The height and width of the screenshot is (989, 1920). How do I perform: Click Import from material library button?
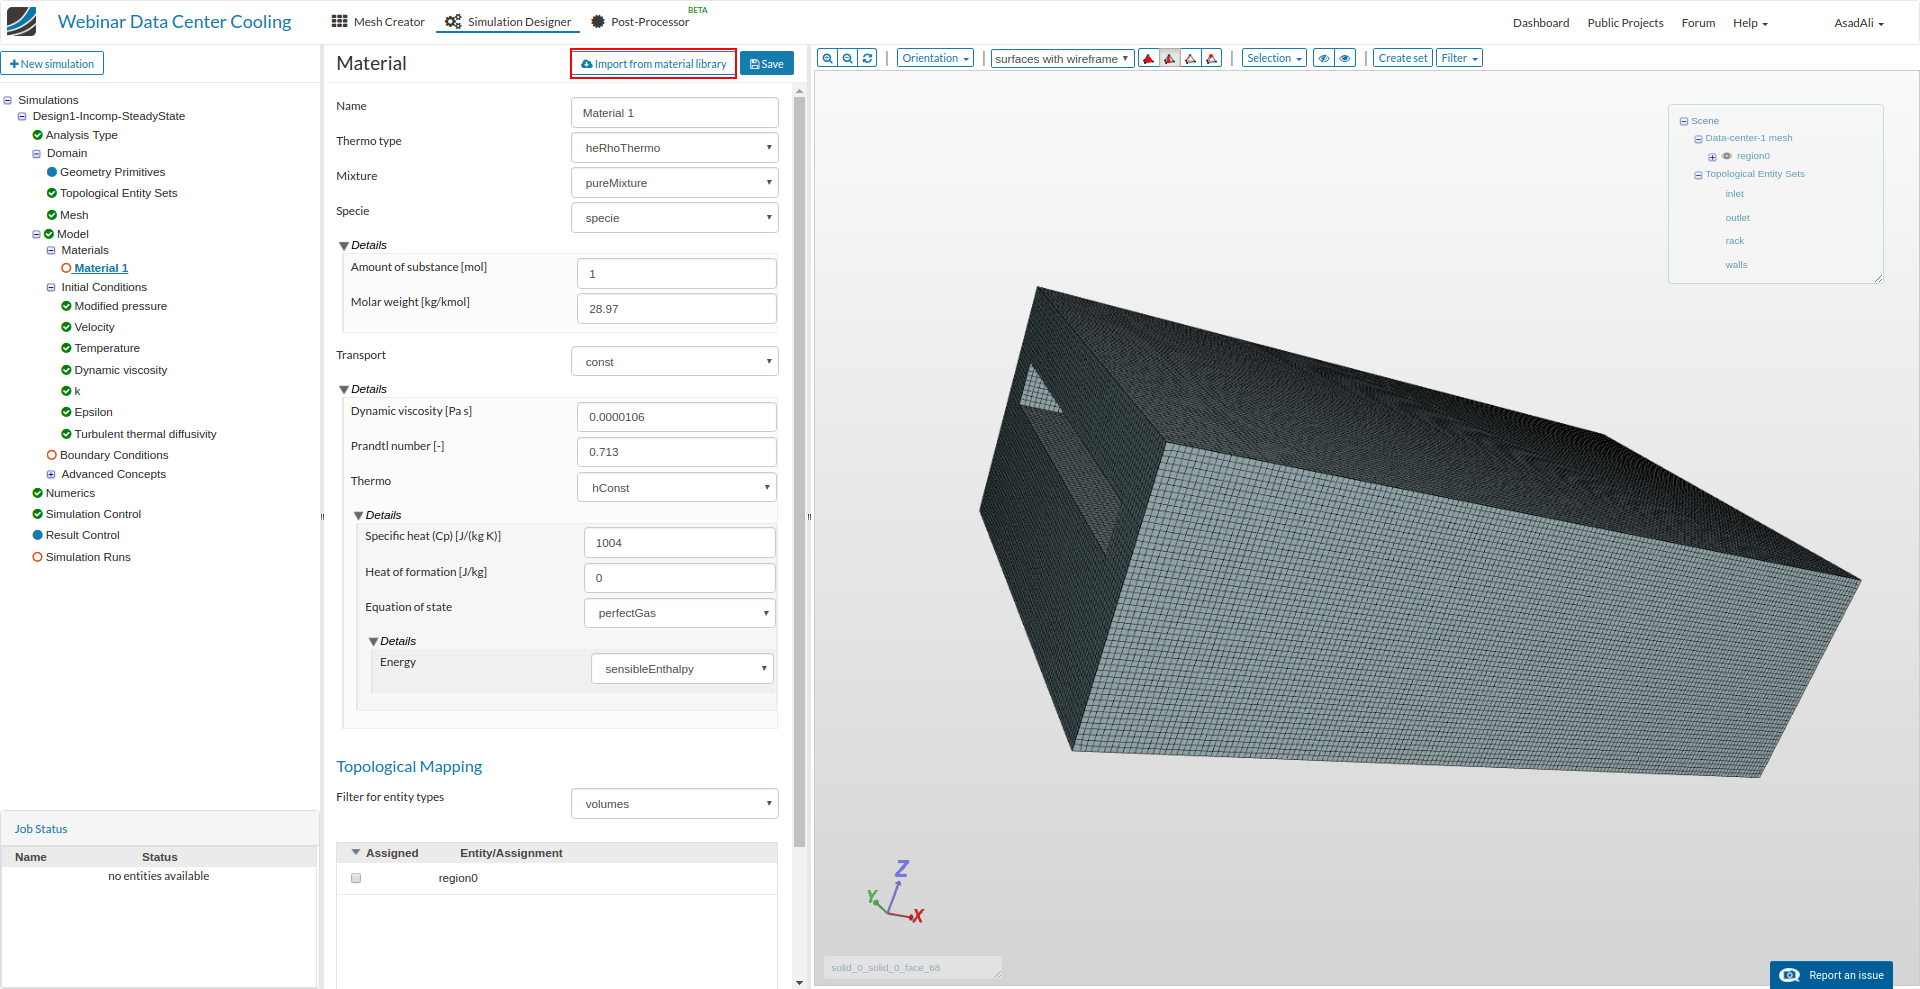tap(653, 64)
